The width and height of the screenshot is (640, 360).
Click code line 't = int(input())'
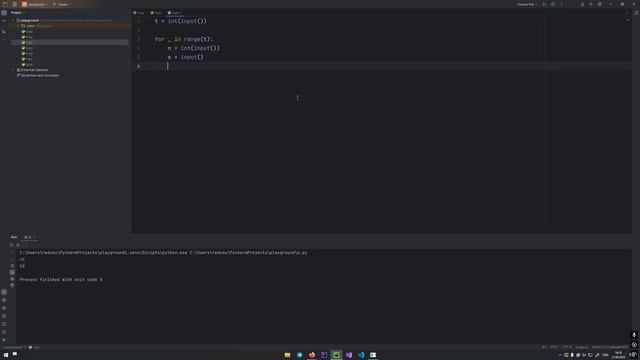click(181, 21)
